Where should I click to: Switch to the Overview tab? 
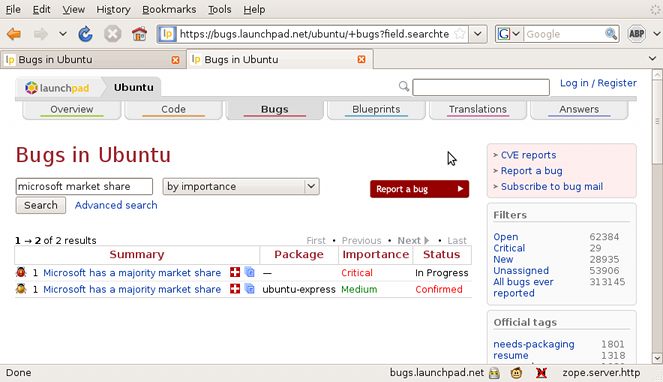coord(71,110)
